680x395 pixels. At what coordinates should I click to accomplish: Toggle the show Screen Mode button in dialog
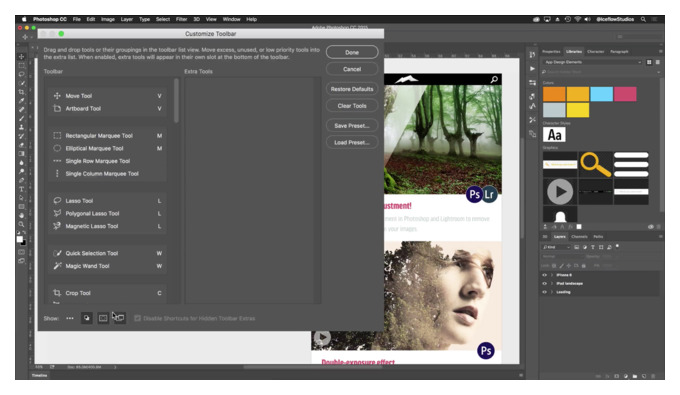[119, 318]
